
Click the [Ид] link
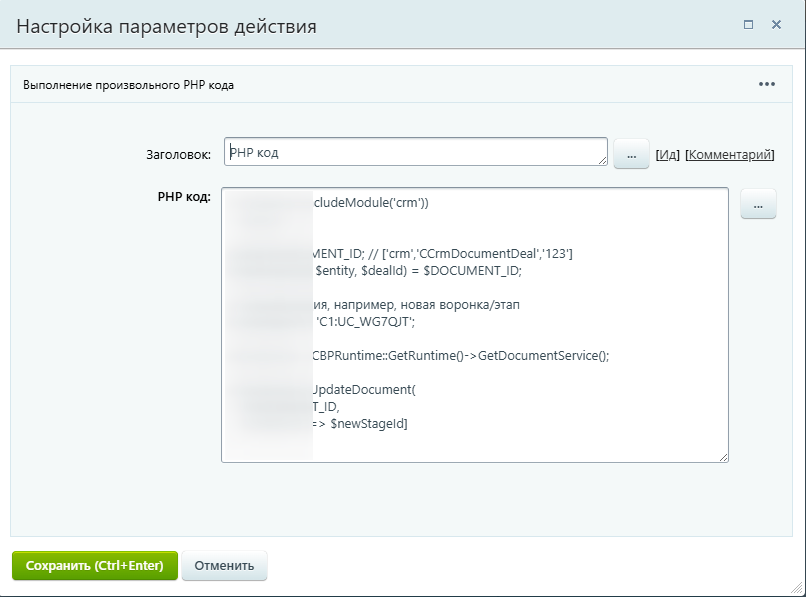[x=667, y=155]
